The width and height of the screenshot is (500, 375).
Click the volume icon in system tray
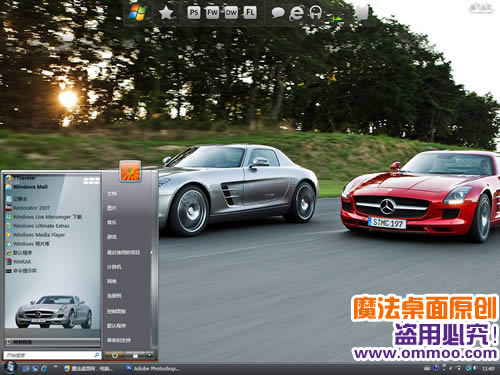[475, 368]
